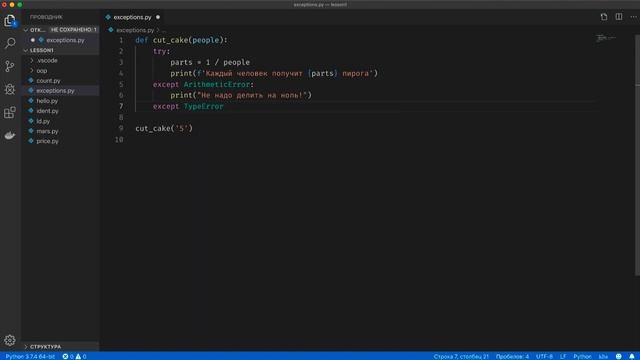Click the open changes icon in editor toolbar
The width and height of the screenshot is (640, 360).
pos(604,17)
